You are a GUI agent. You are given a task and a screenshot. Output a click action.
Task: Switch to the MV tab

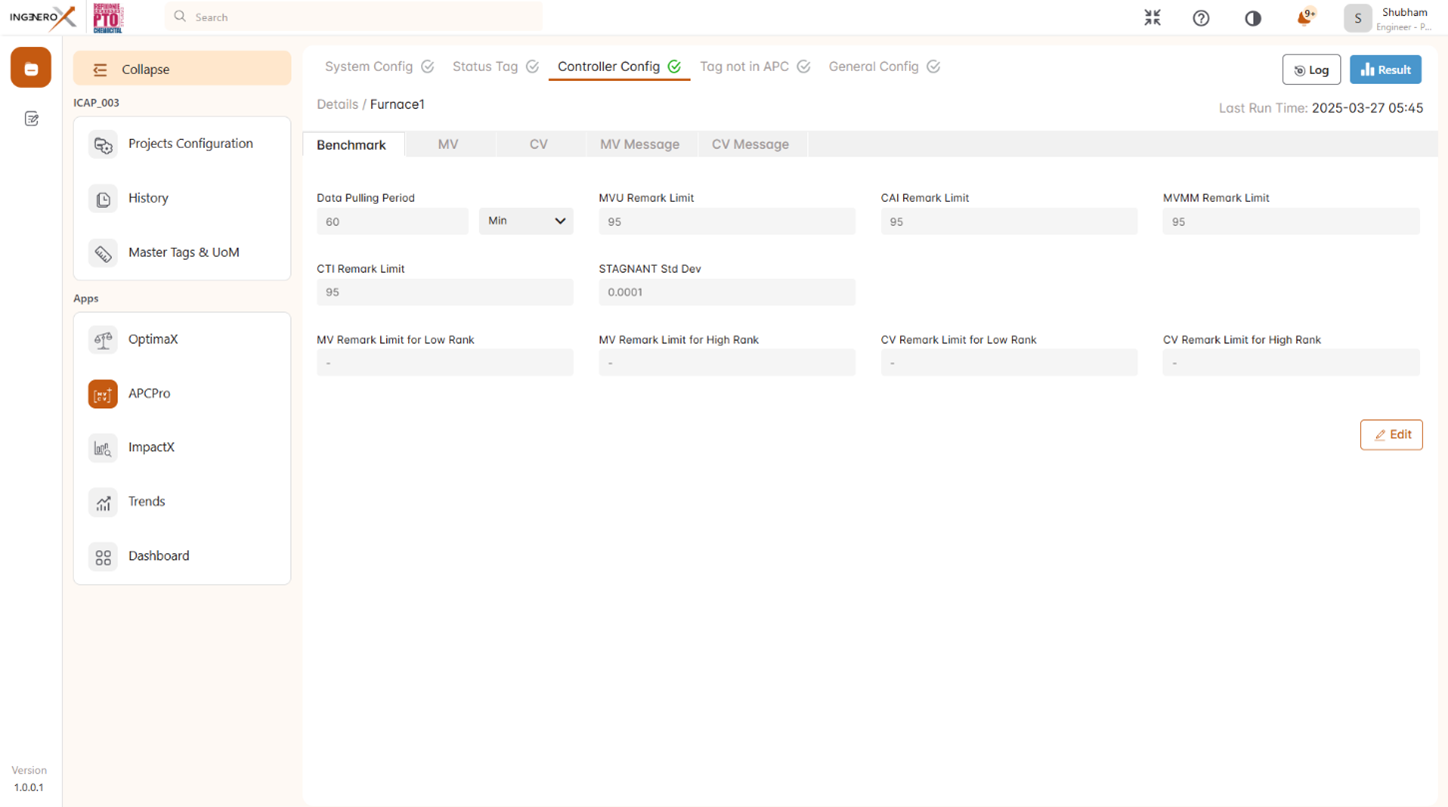448,145
